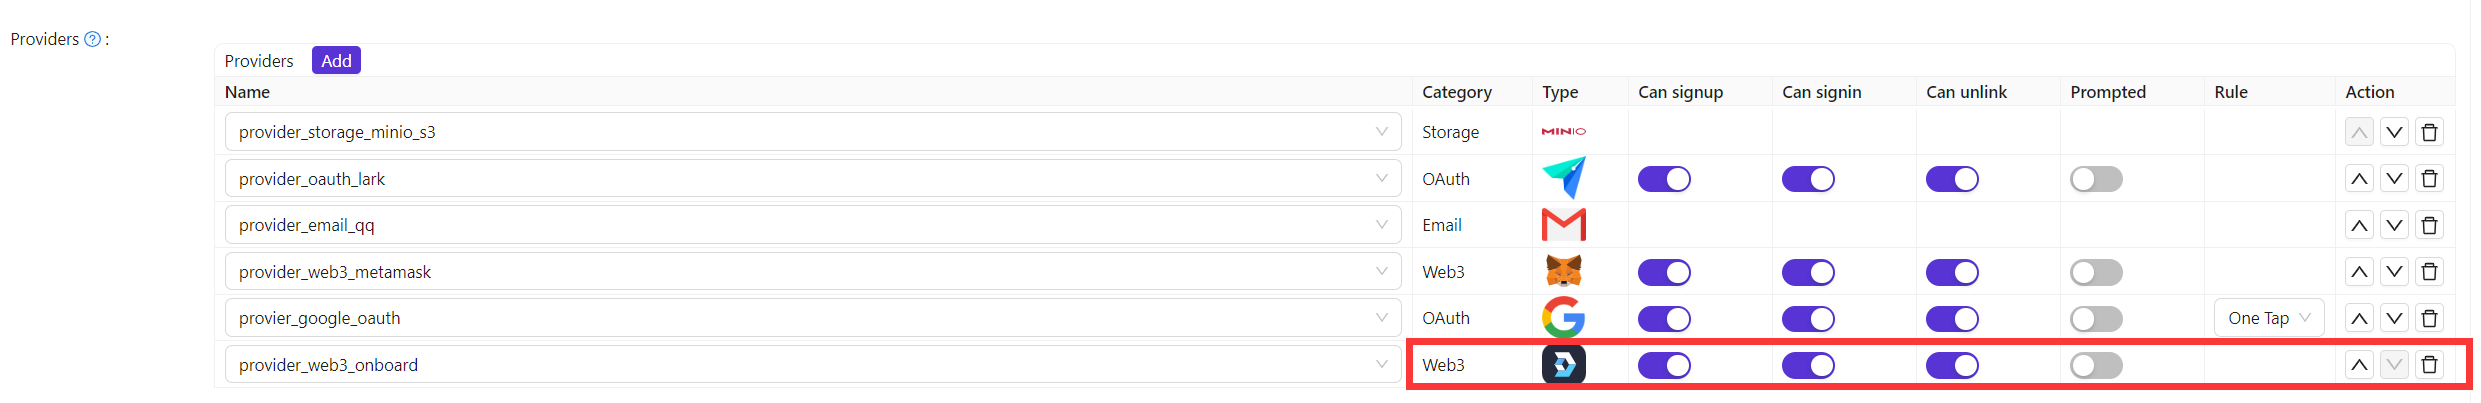Click the Google logo type icon
This screenshot has width=2481, height=403.
tap(1563, 318)
